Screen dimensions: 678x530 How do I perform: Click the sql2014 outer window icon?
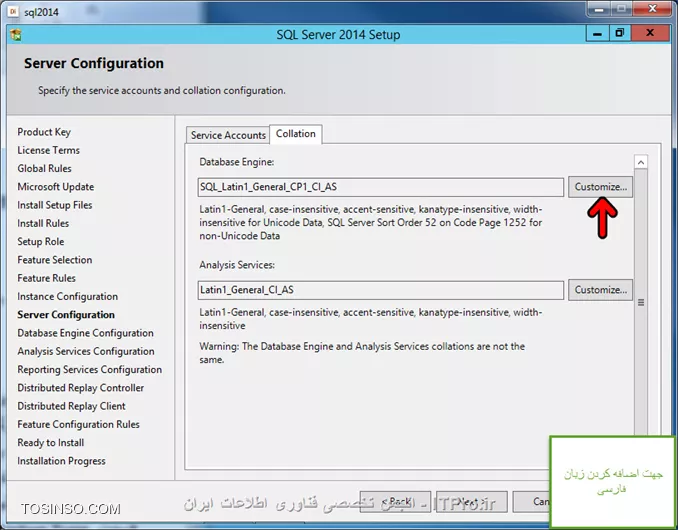[13, 11]
